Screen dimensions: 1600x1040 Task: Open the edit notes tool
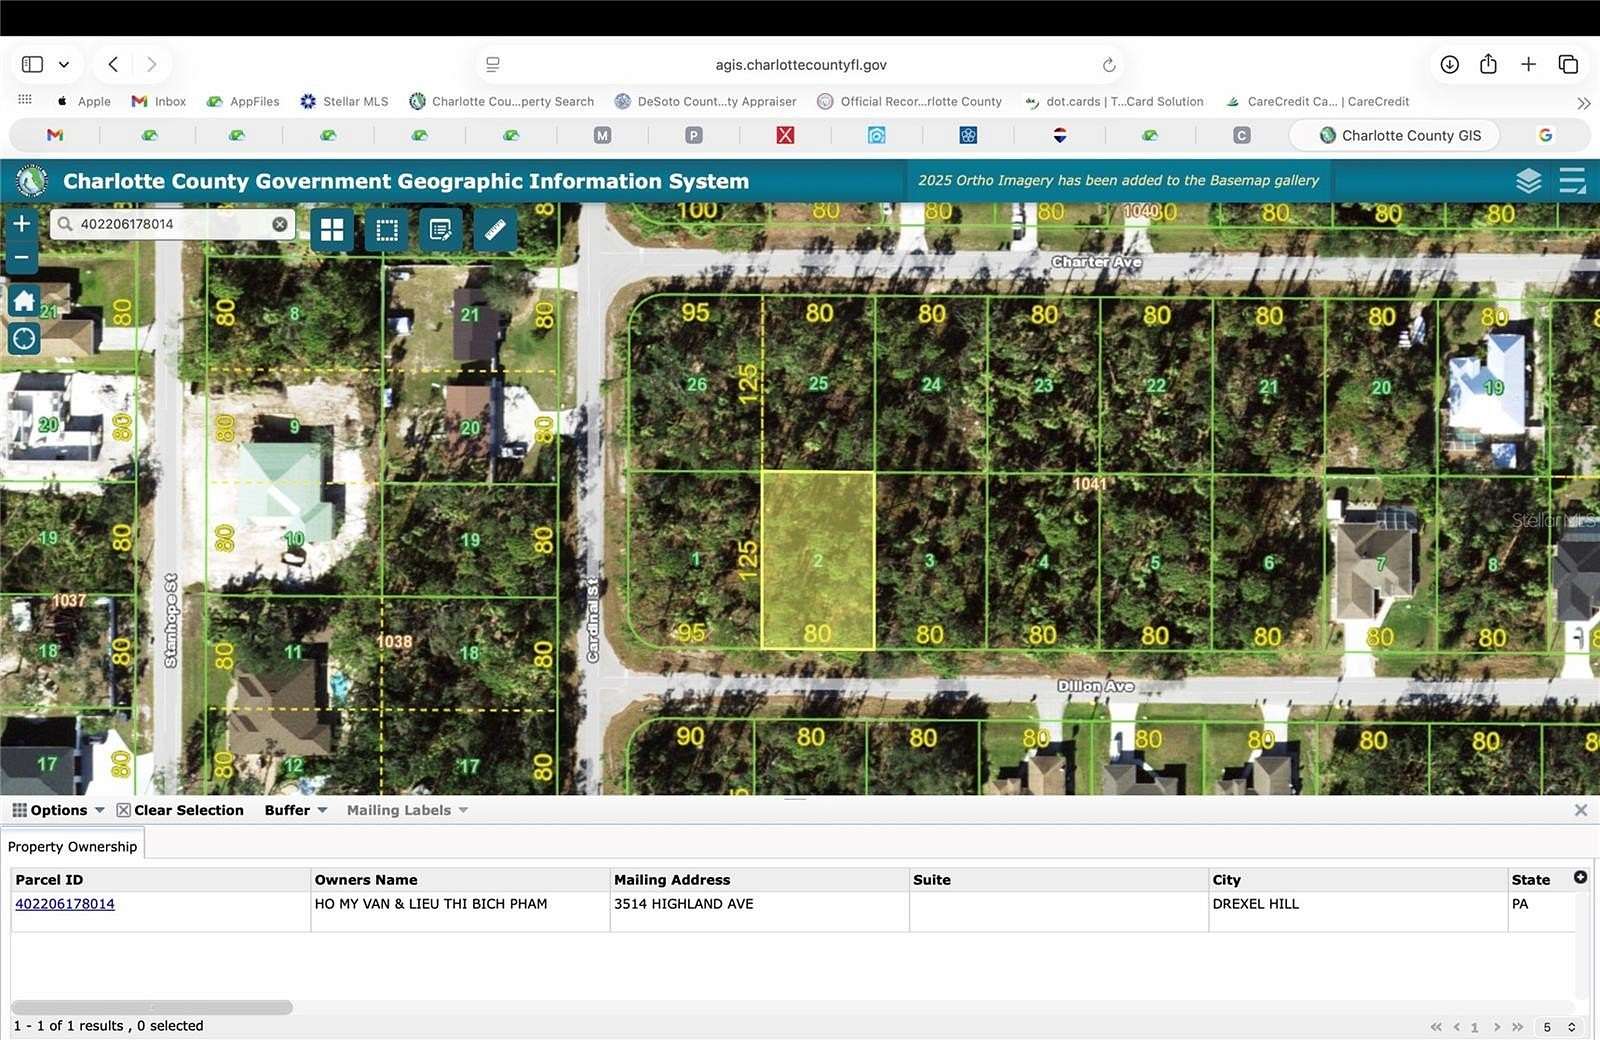pyautogui.click(x=440, y=230)
